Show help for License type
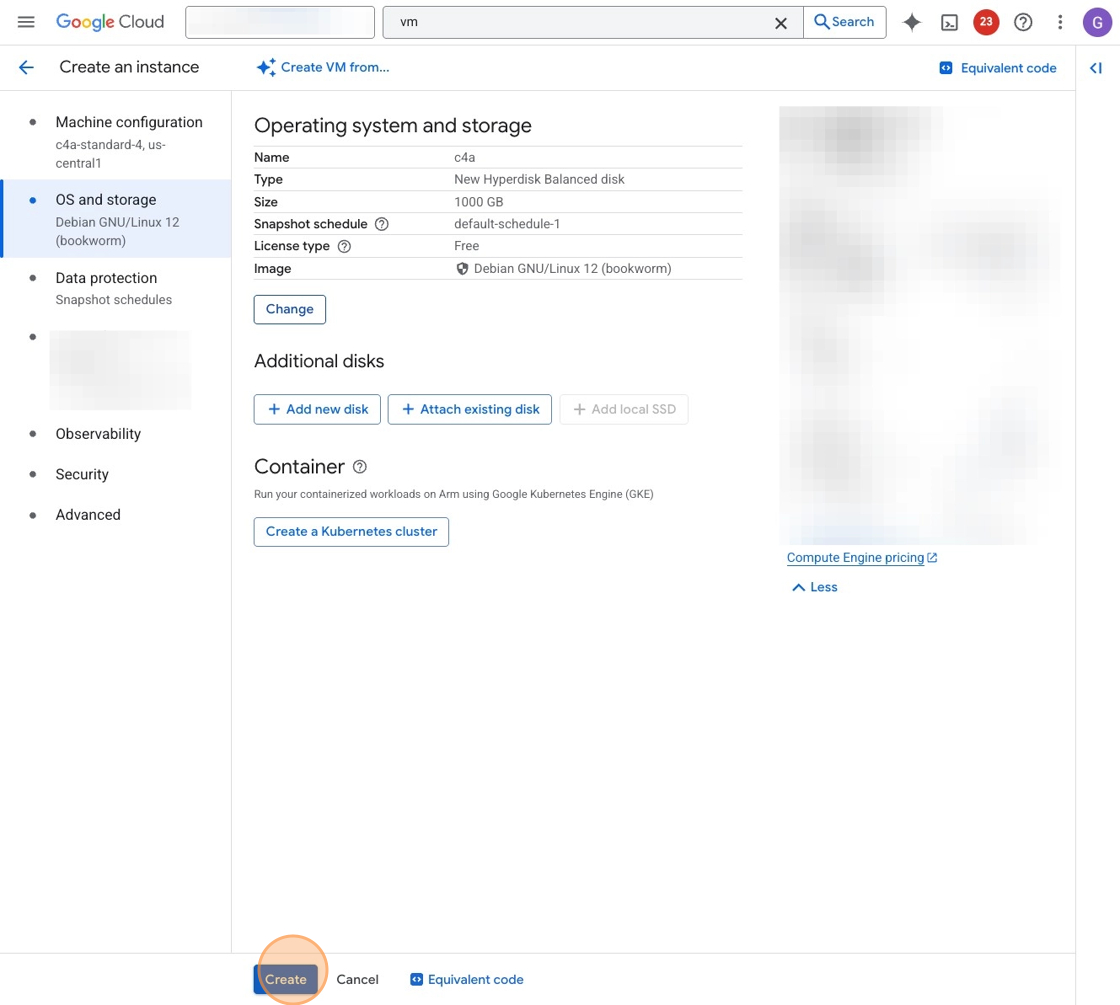 344,246
